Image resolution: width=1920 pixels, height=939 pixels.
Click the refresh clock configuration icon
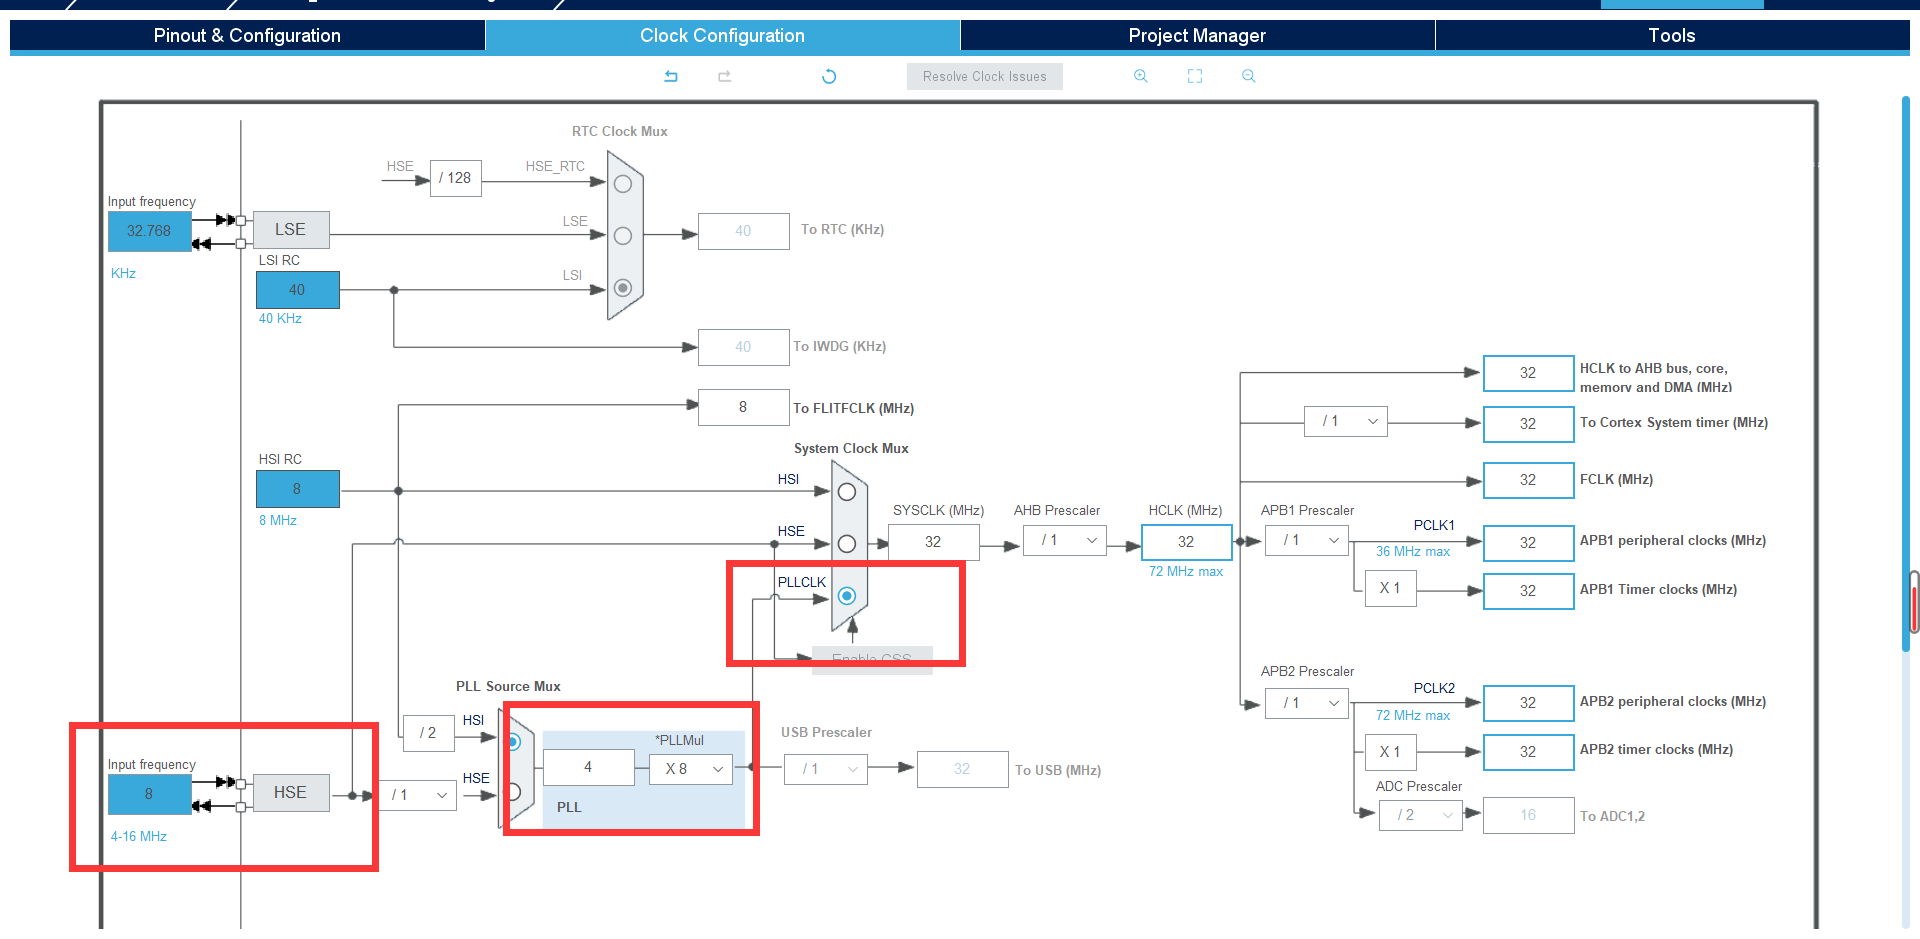[829, 76]
